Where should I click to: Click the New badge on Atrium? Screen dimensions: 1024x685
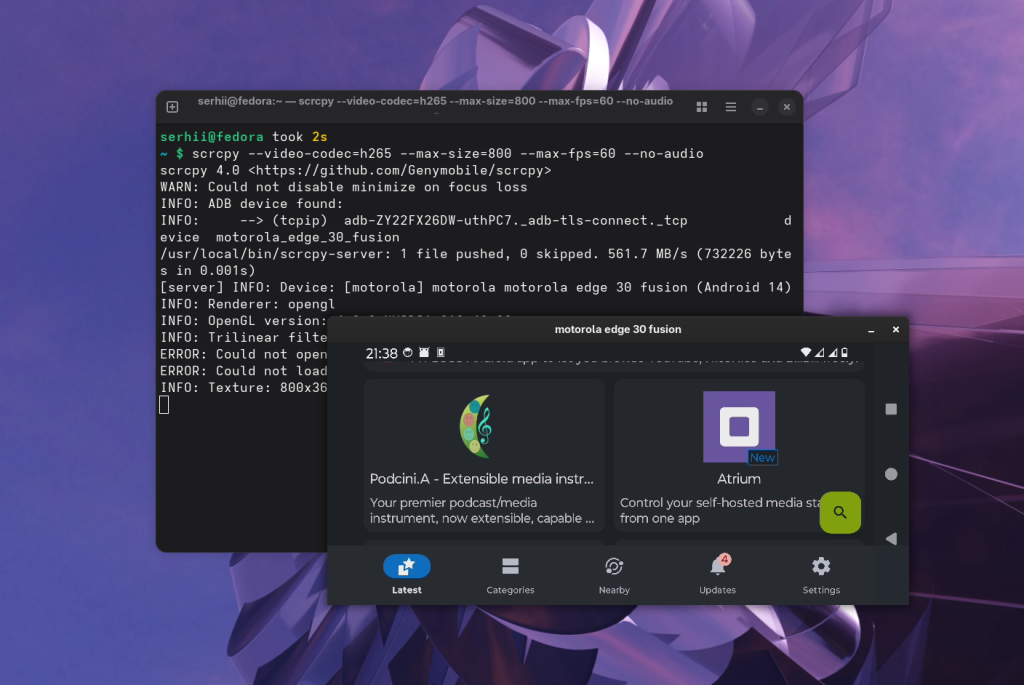coord(762,458)
